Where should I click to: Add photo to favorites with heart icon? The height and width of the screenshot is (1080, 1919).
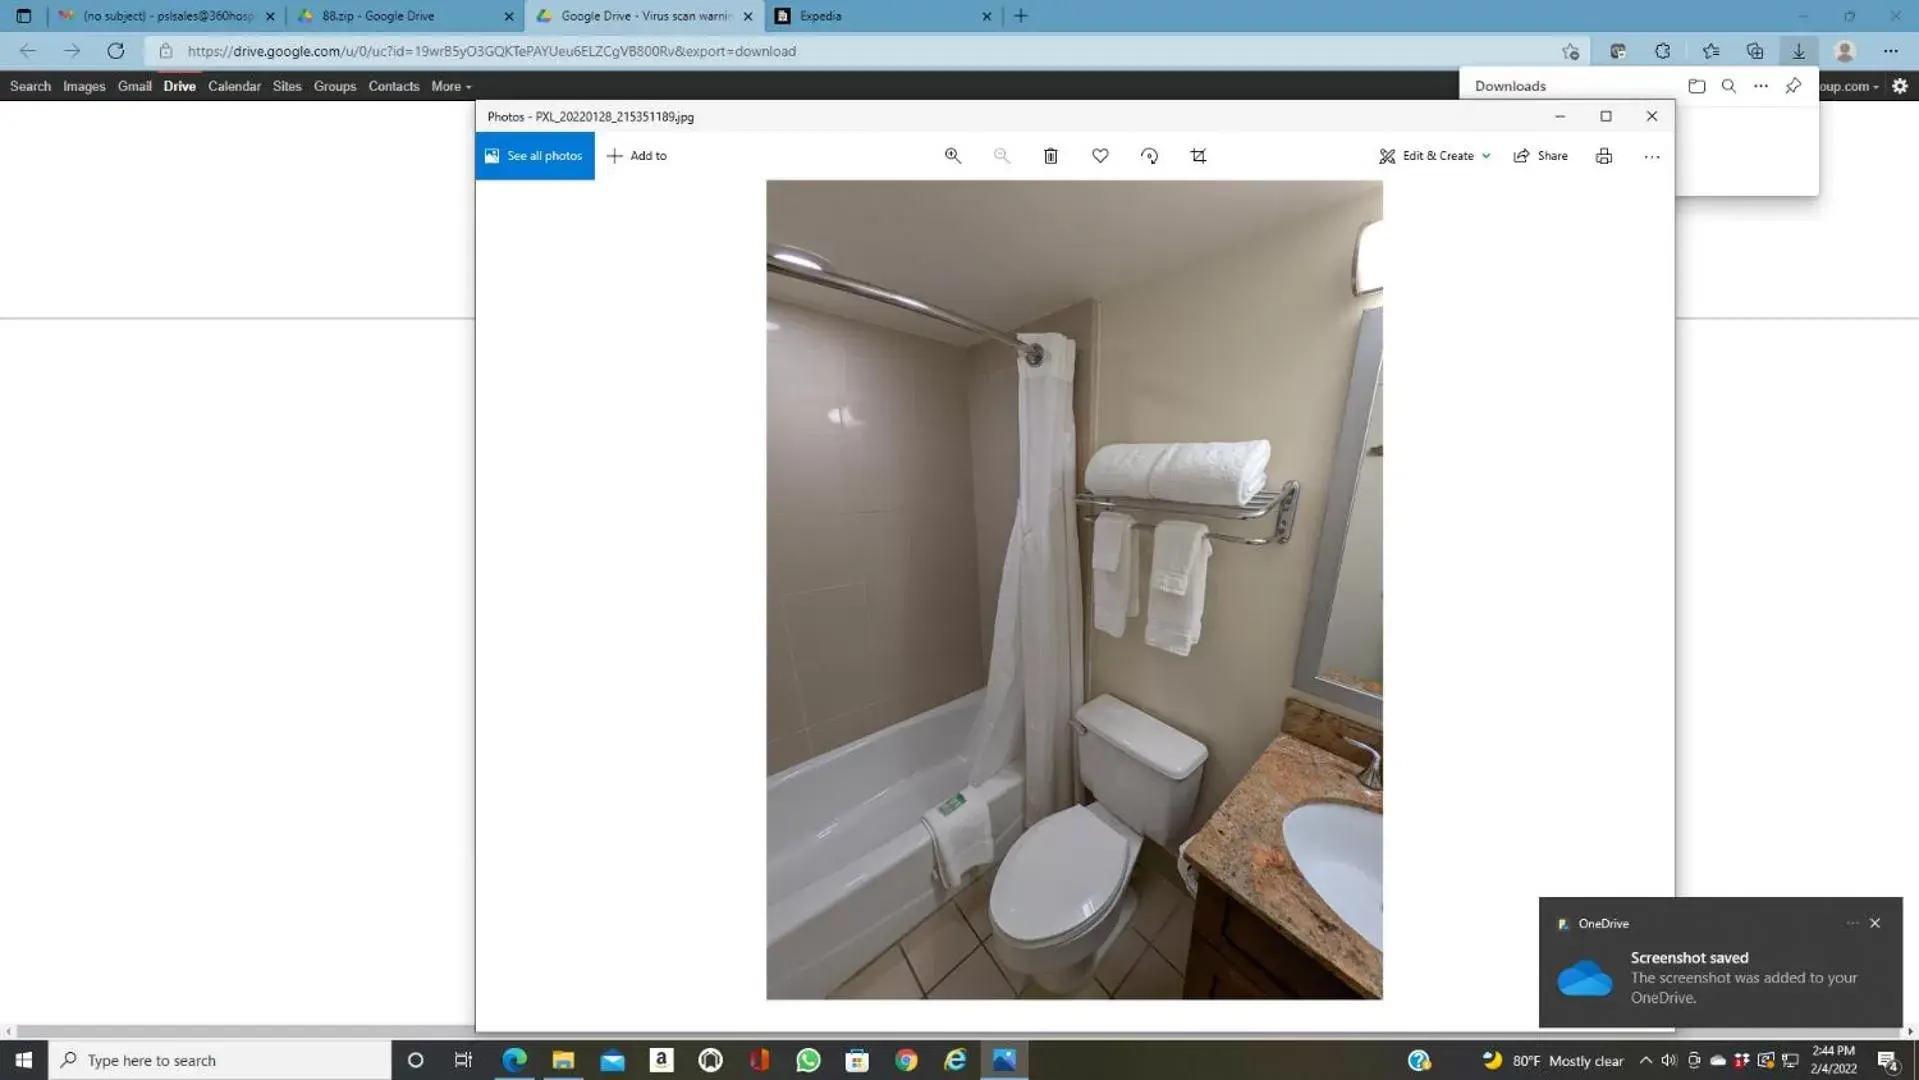pos(1100,156)
